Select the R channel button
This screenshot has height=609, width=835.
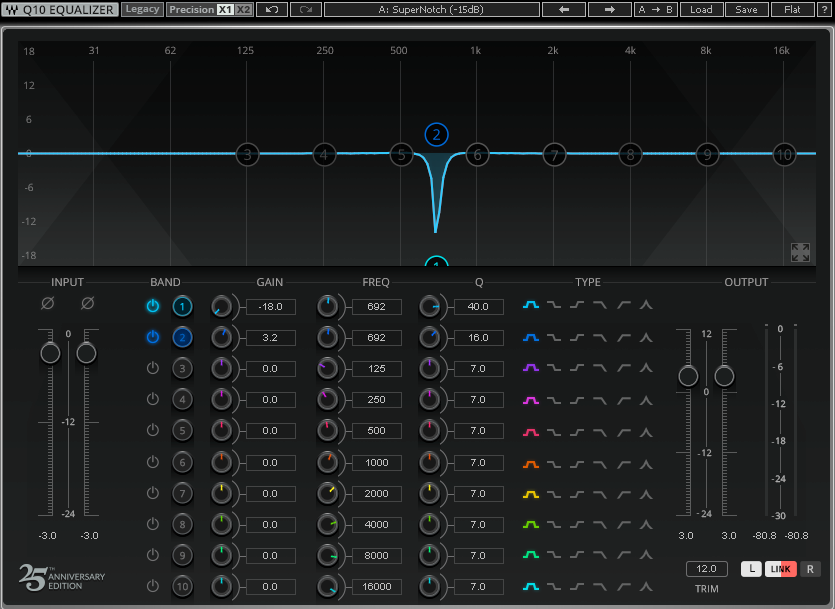810,569
